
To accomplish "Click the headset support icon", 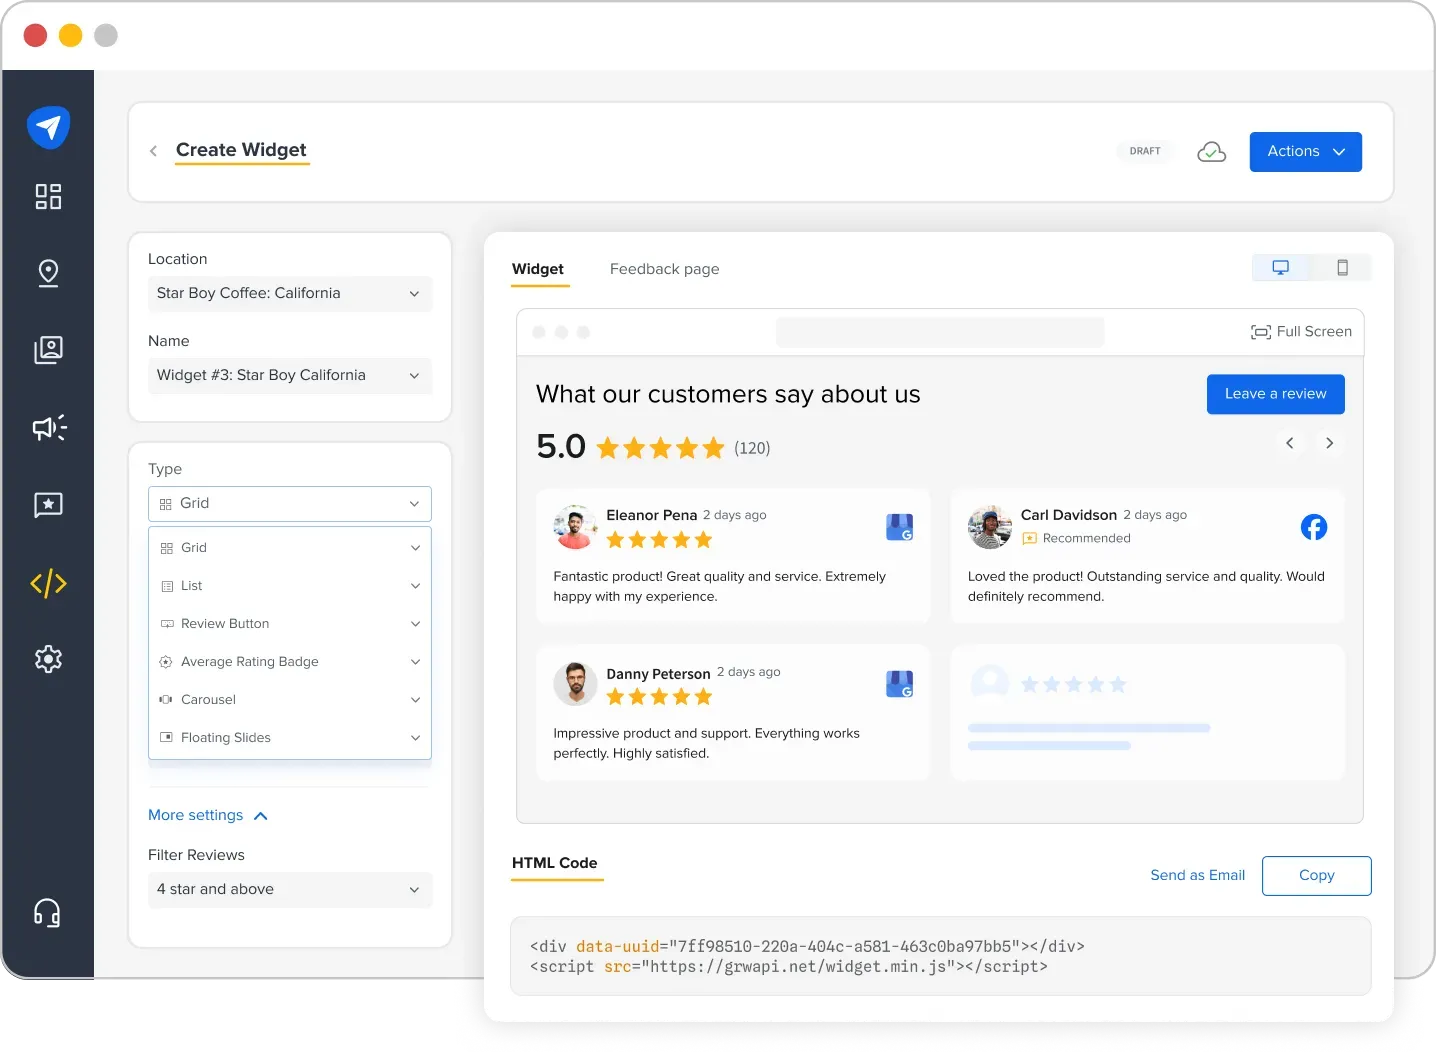I will pos(48,911).
